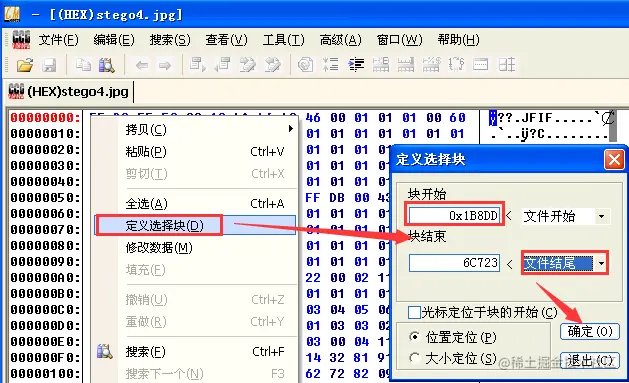Click the block start field 0x1B8DD
Viewport: 629px width, 383px height.
pyautogui.click(x=454, y=216)
